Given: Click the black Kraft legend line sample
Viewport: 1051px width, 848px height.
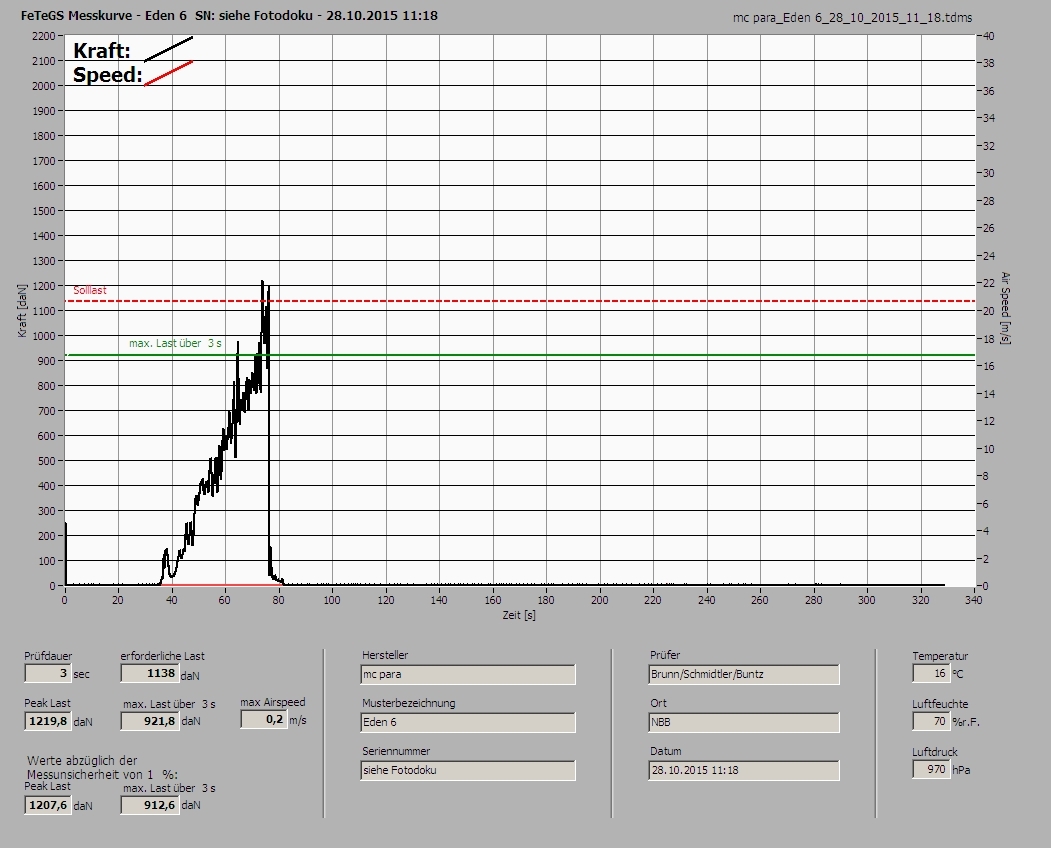Looking at the screenshot, I should coord(168,49).
